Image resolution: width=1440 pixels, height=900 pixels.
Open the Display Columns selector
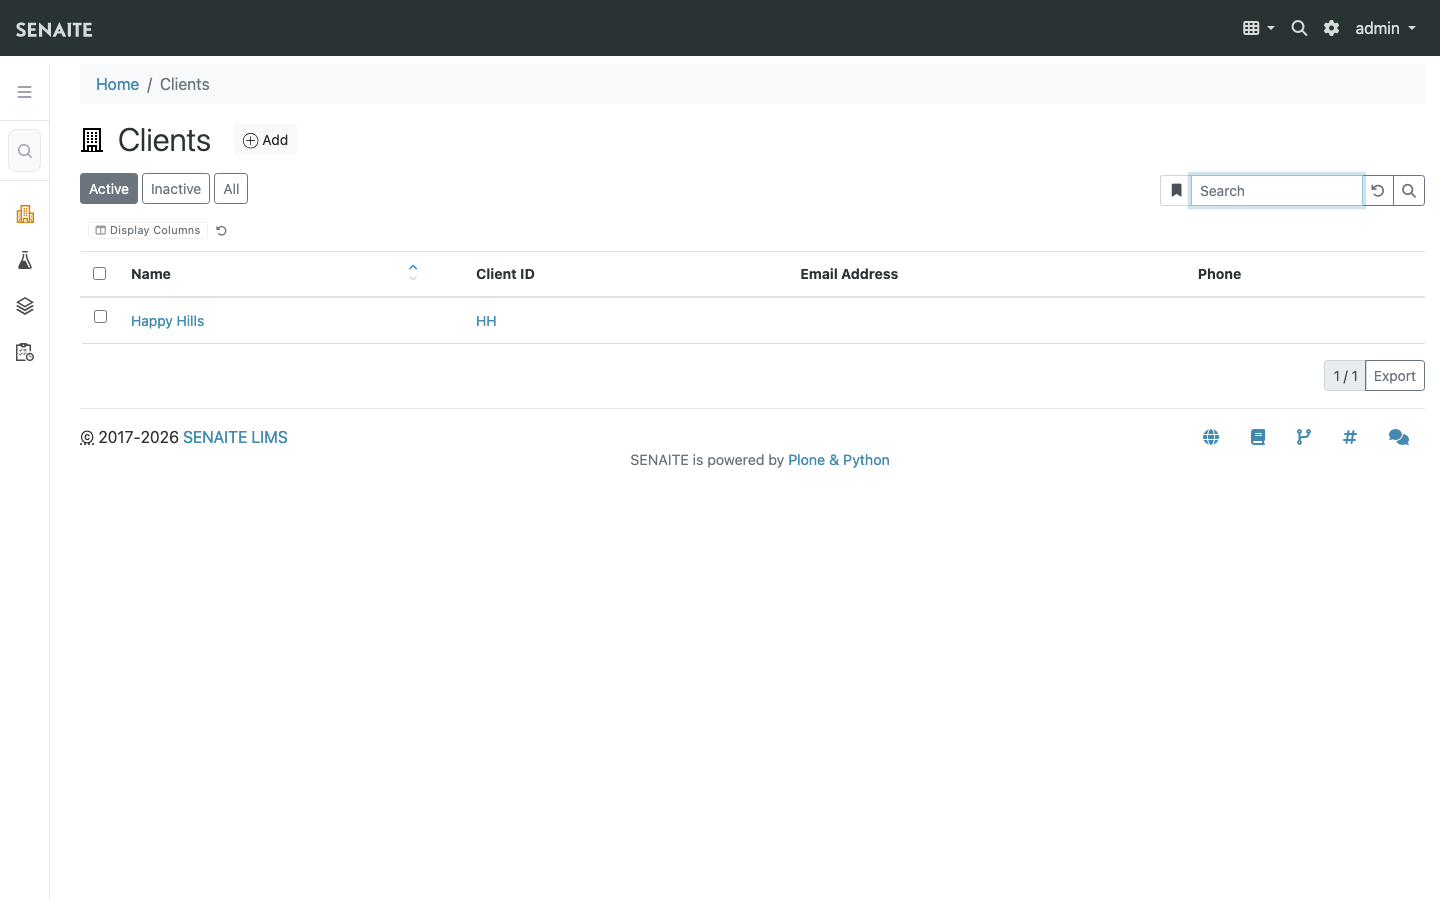148,230
